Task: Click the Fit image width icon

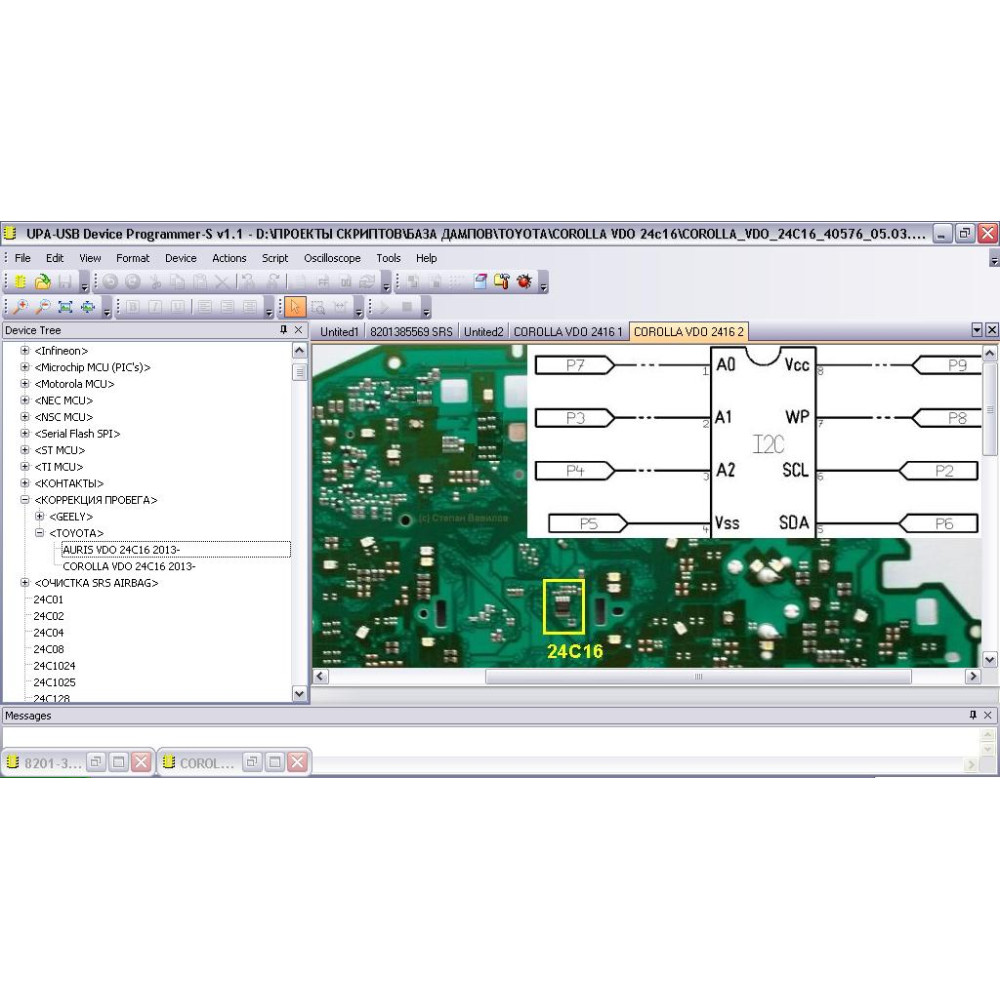Action: click(x=87, y=307)
